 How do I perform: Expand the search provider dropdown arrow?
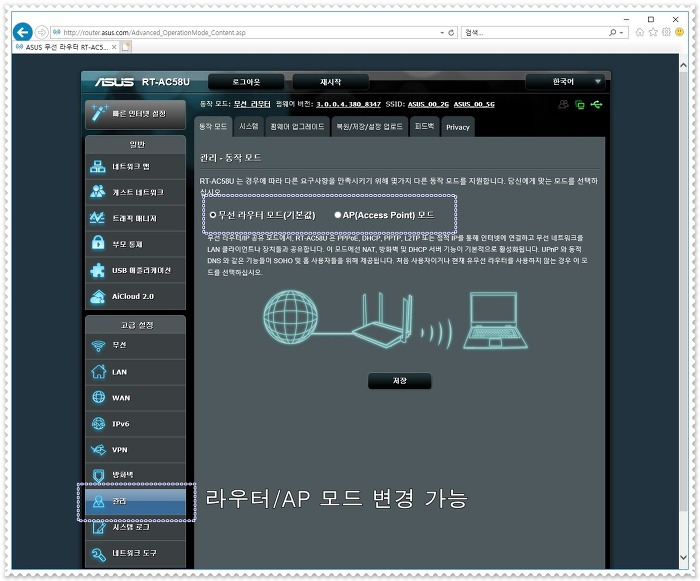coord(621,33)
